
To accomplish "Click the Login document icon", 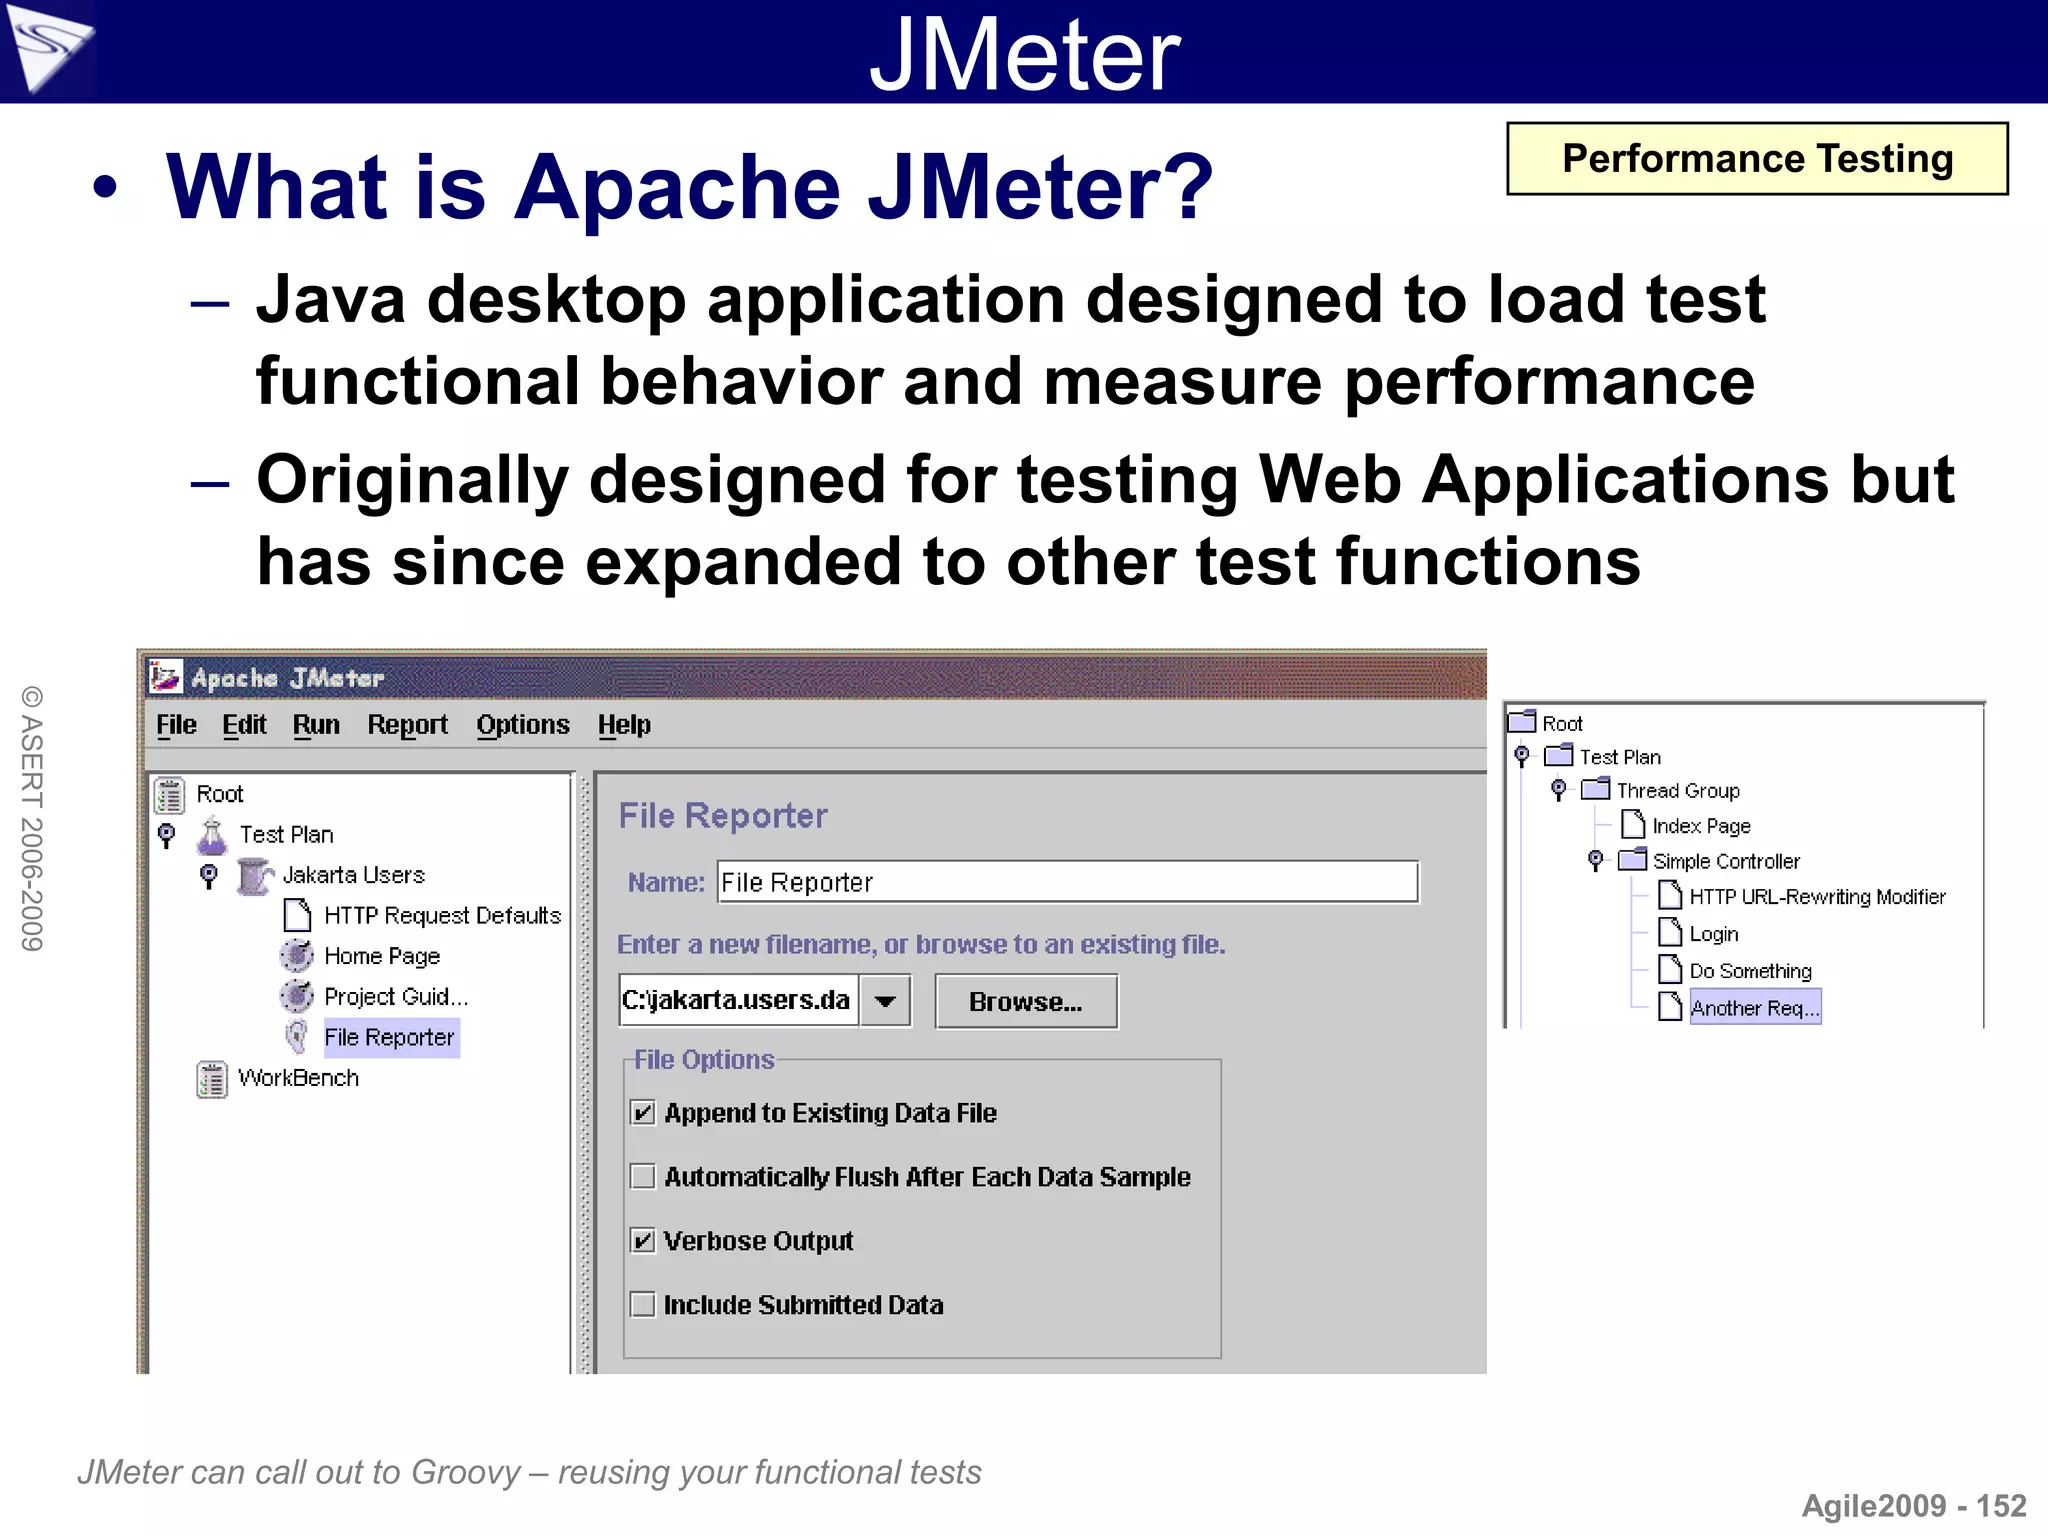I will click(x=1670, y=932).
